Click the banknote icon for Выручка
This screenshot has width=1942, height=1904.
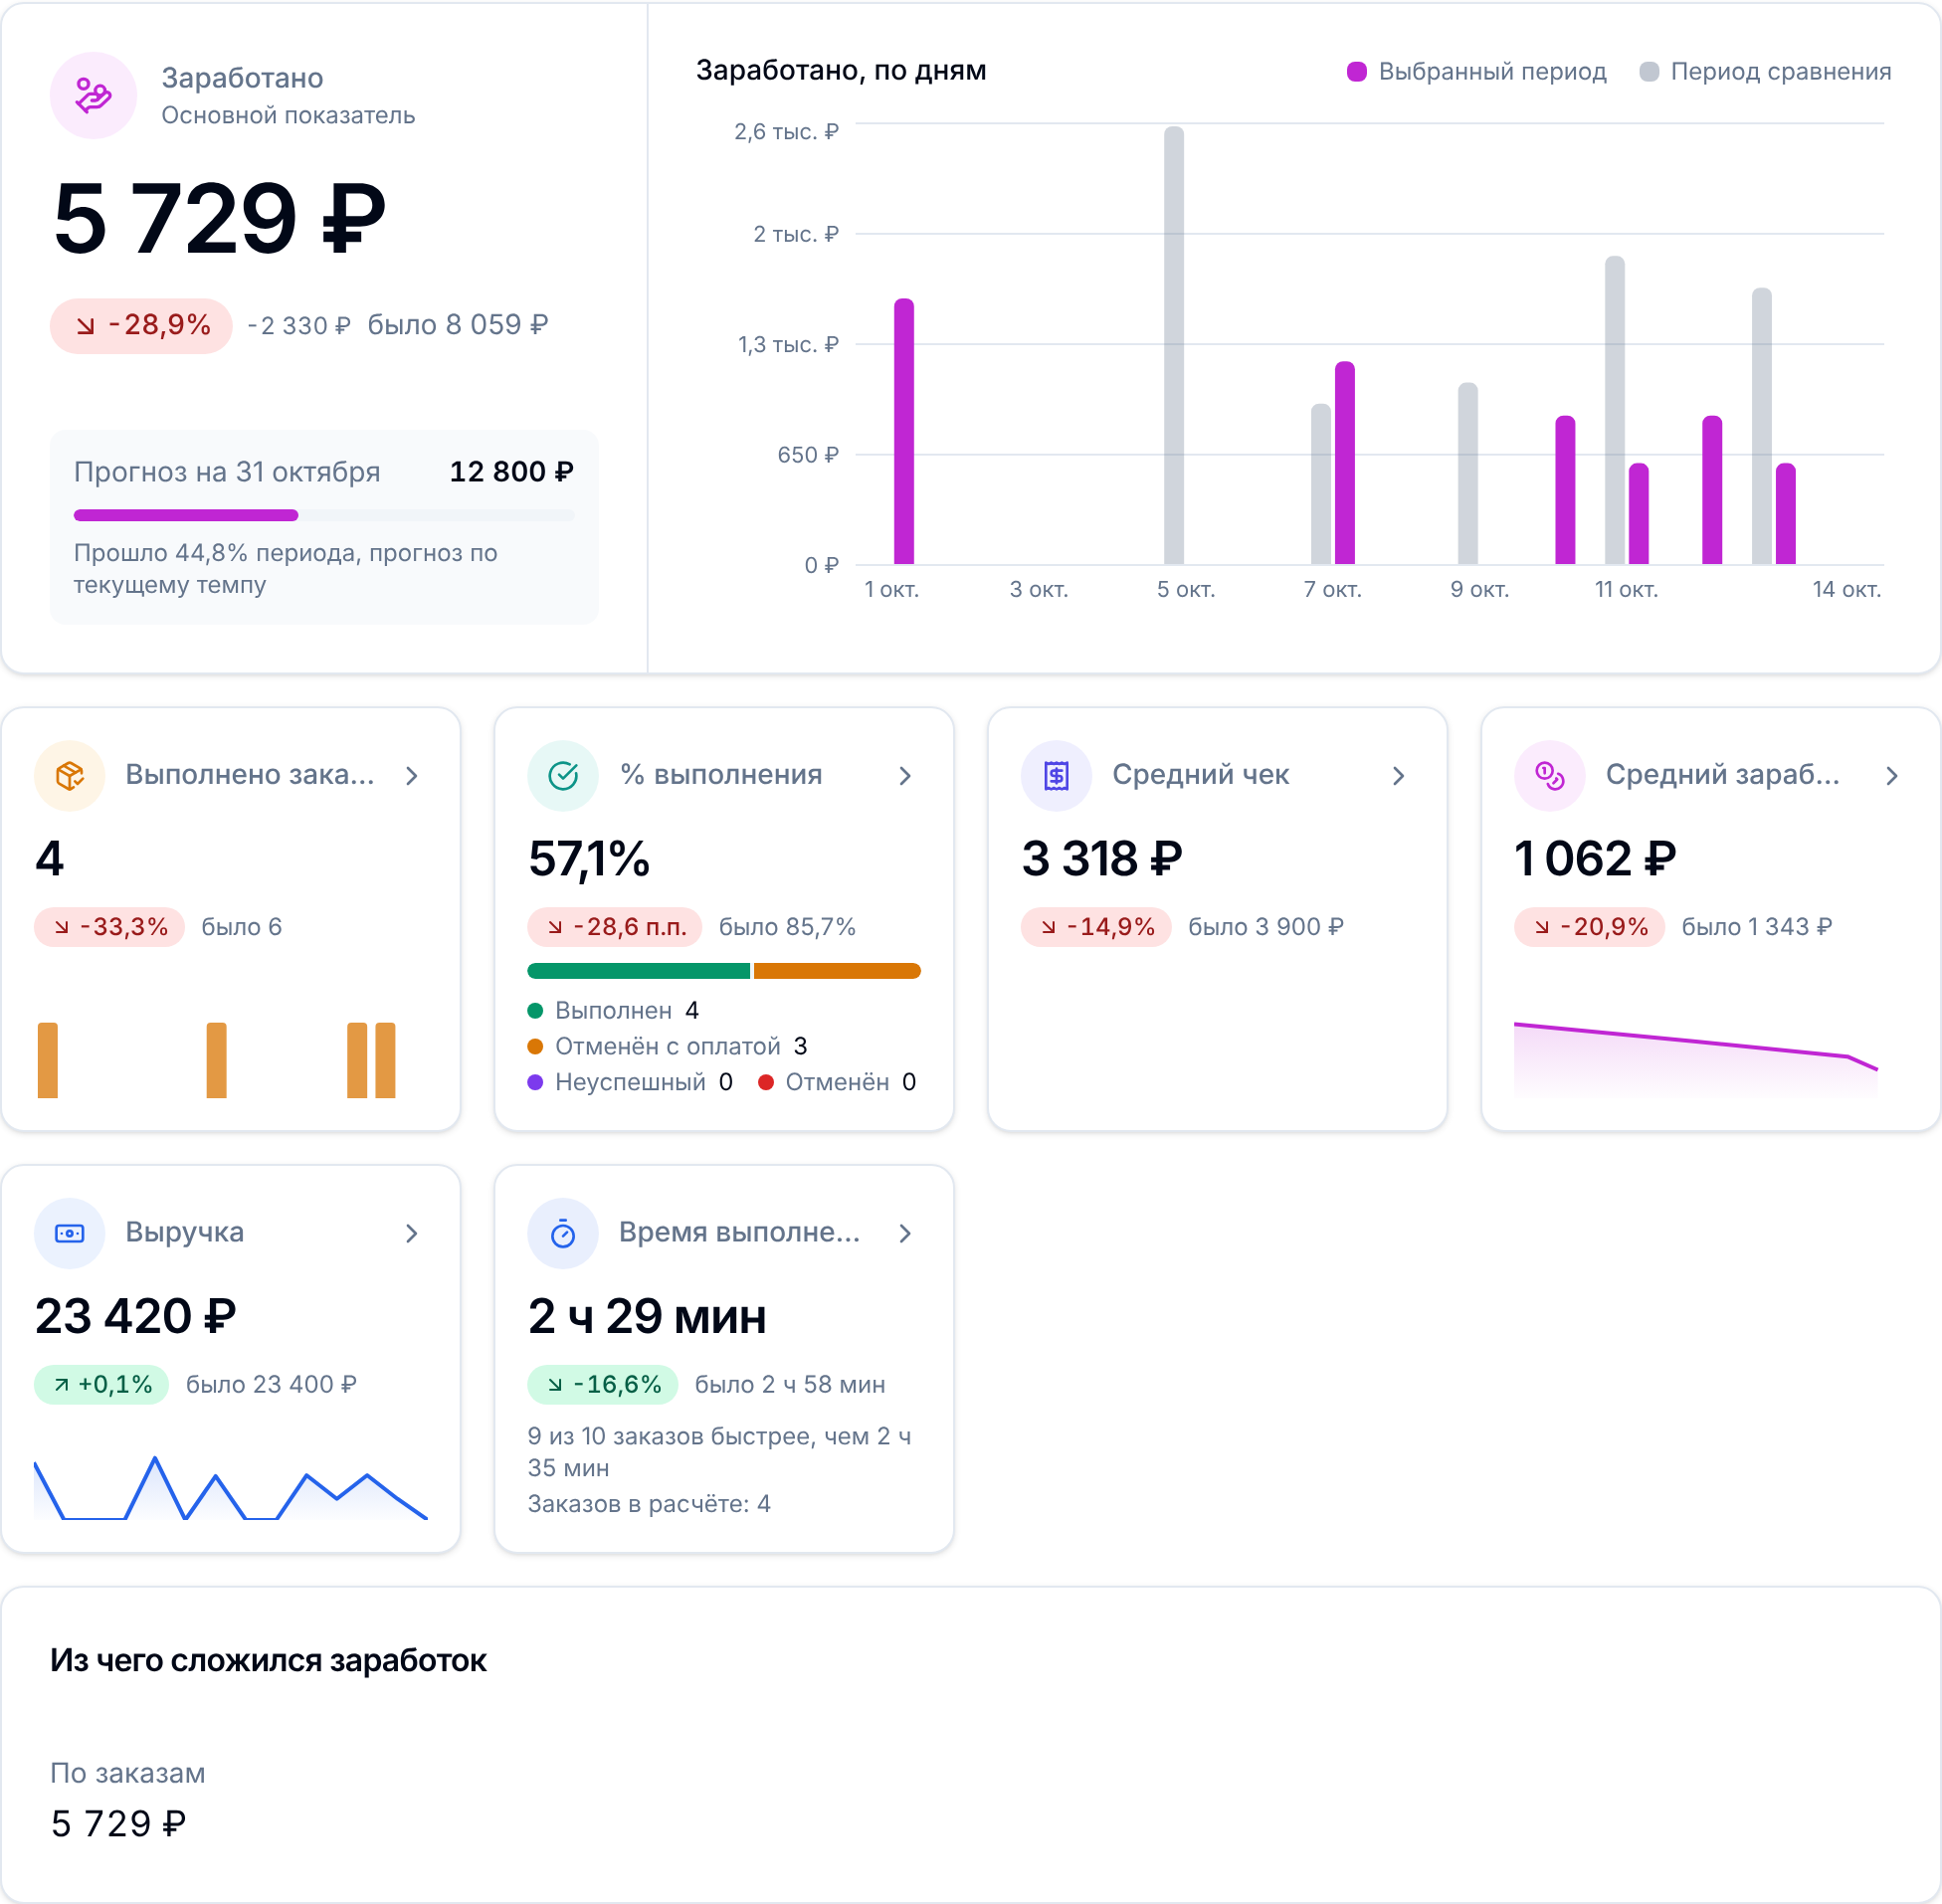tap(70, 1233)
